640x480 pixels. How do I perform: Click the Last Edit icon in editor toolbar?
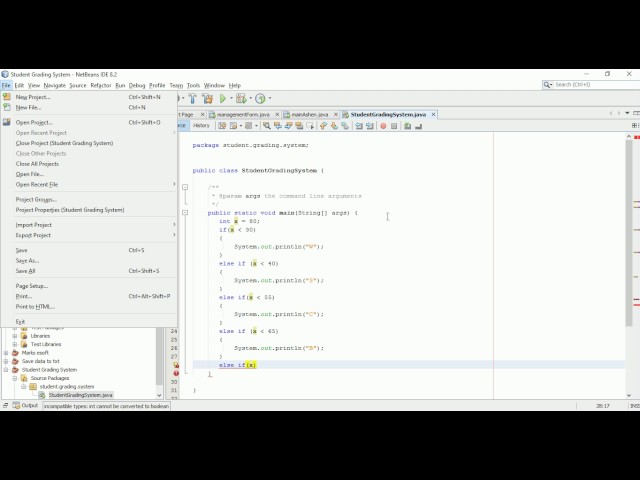tap(222, 126)
